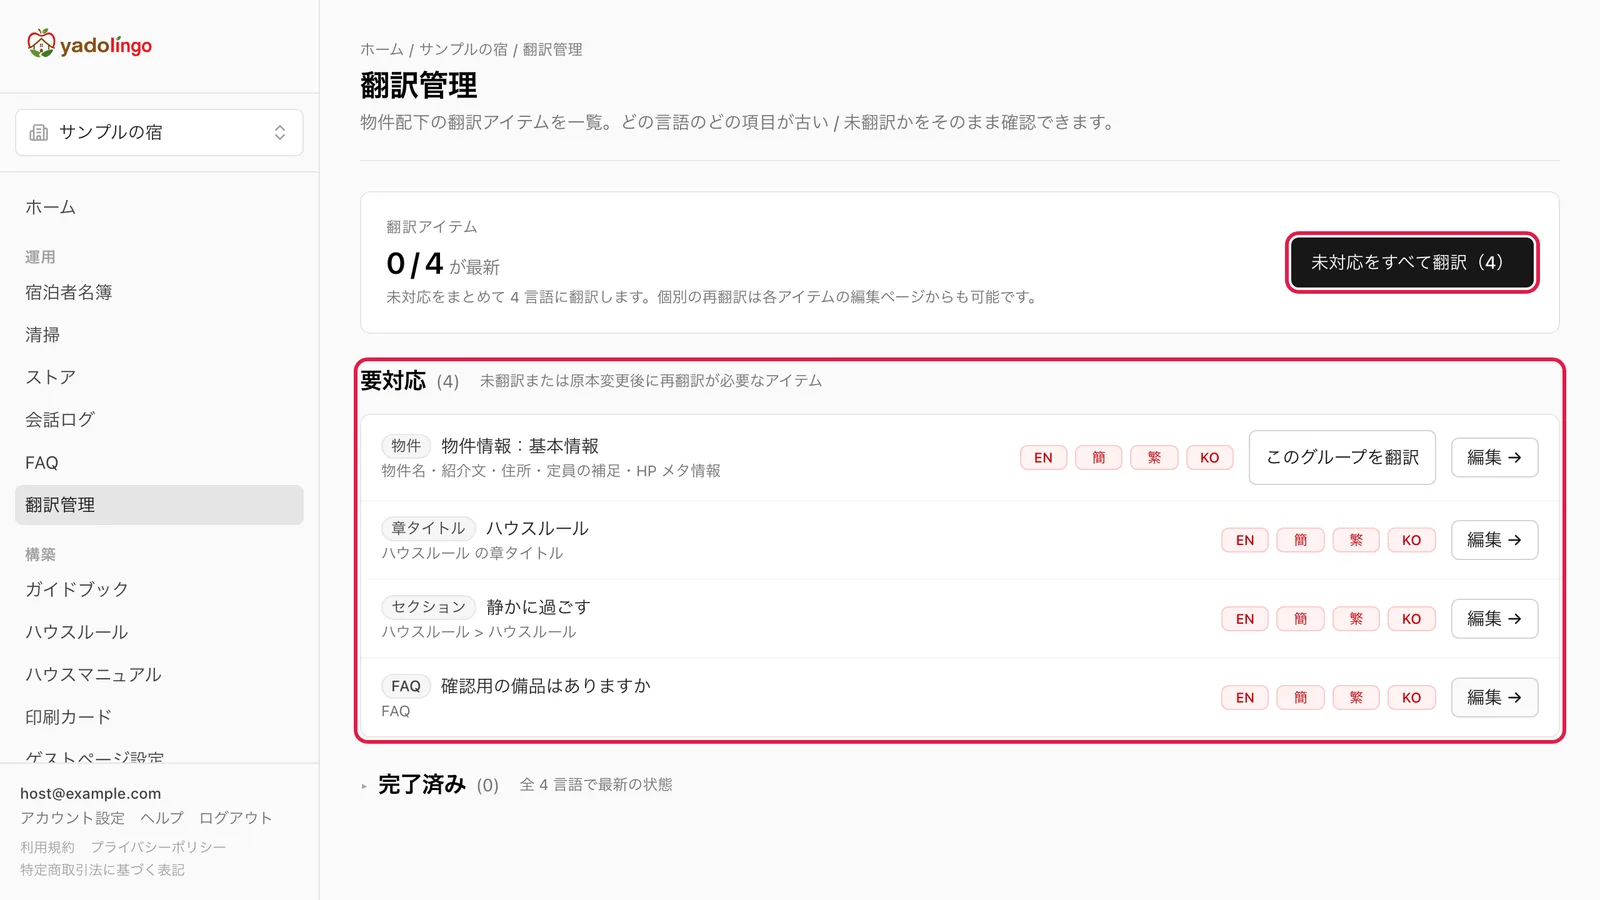Click the 要対応 section heading
The image size is (1600, 900).
pos(393,381)
